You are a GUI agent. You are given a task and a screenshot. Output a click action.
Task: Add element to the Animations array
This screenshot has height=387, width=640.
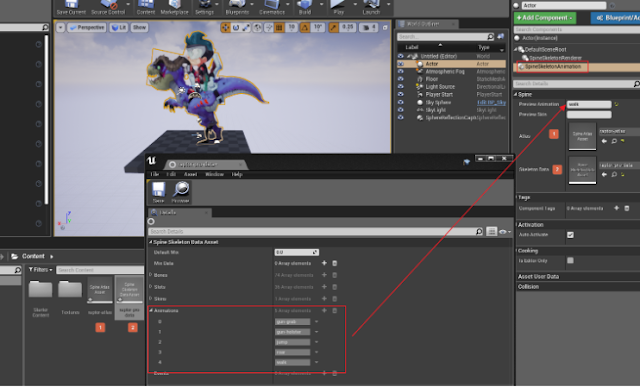(324, 311)
